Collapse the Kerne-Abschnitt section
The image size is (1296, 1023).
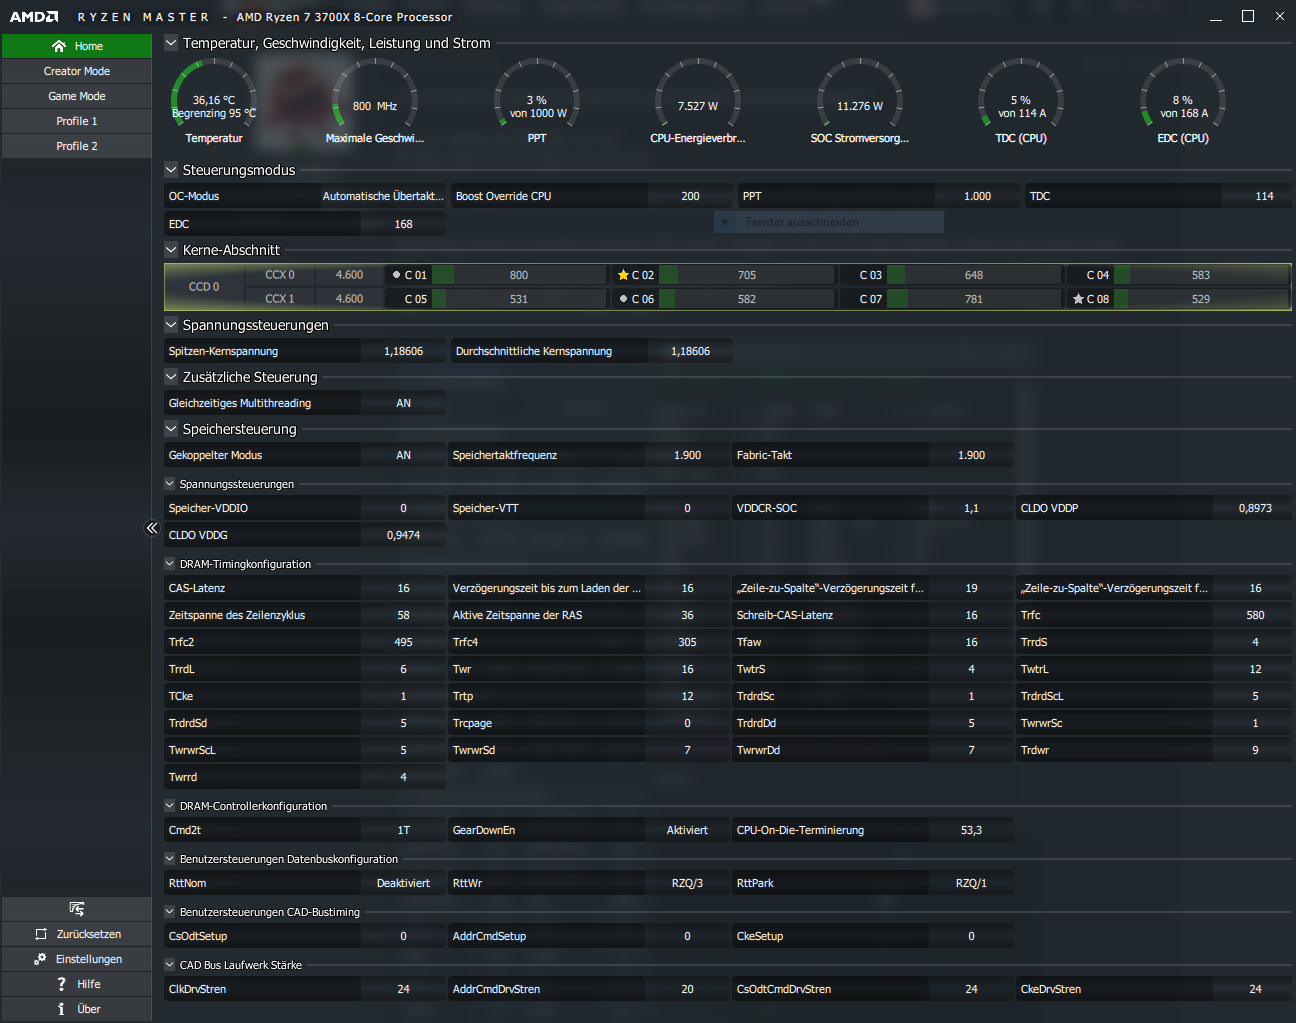pos(171,250)
